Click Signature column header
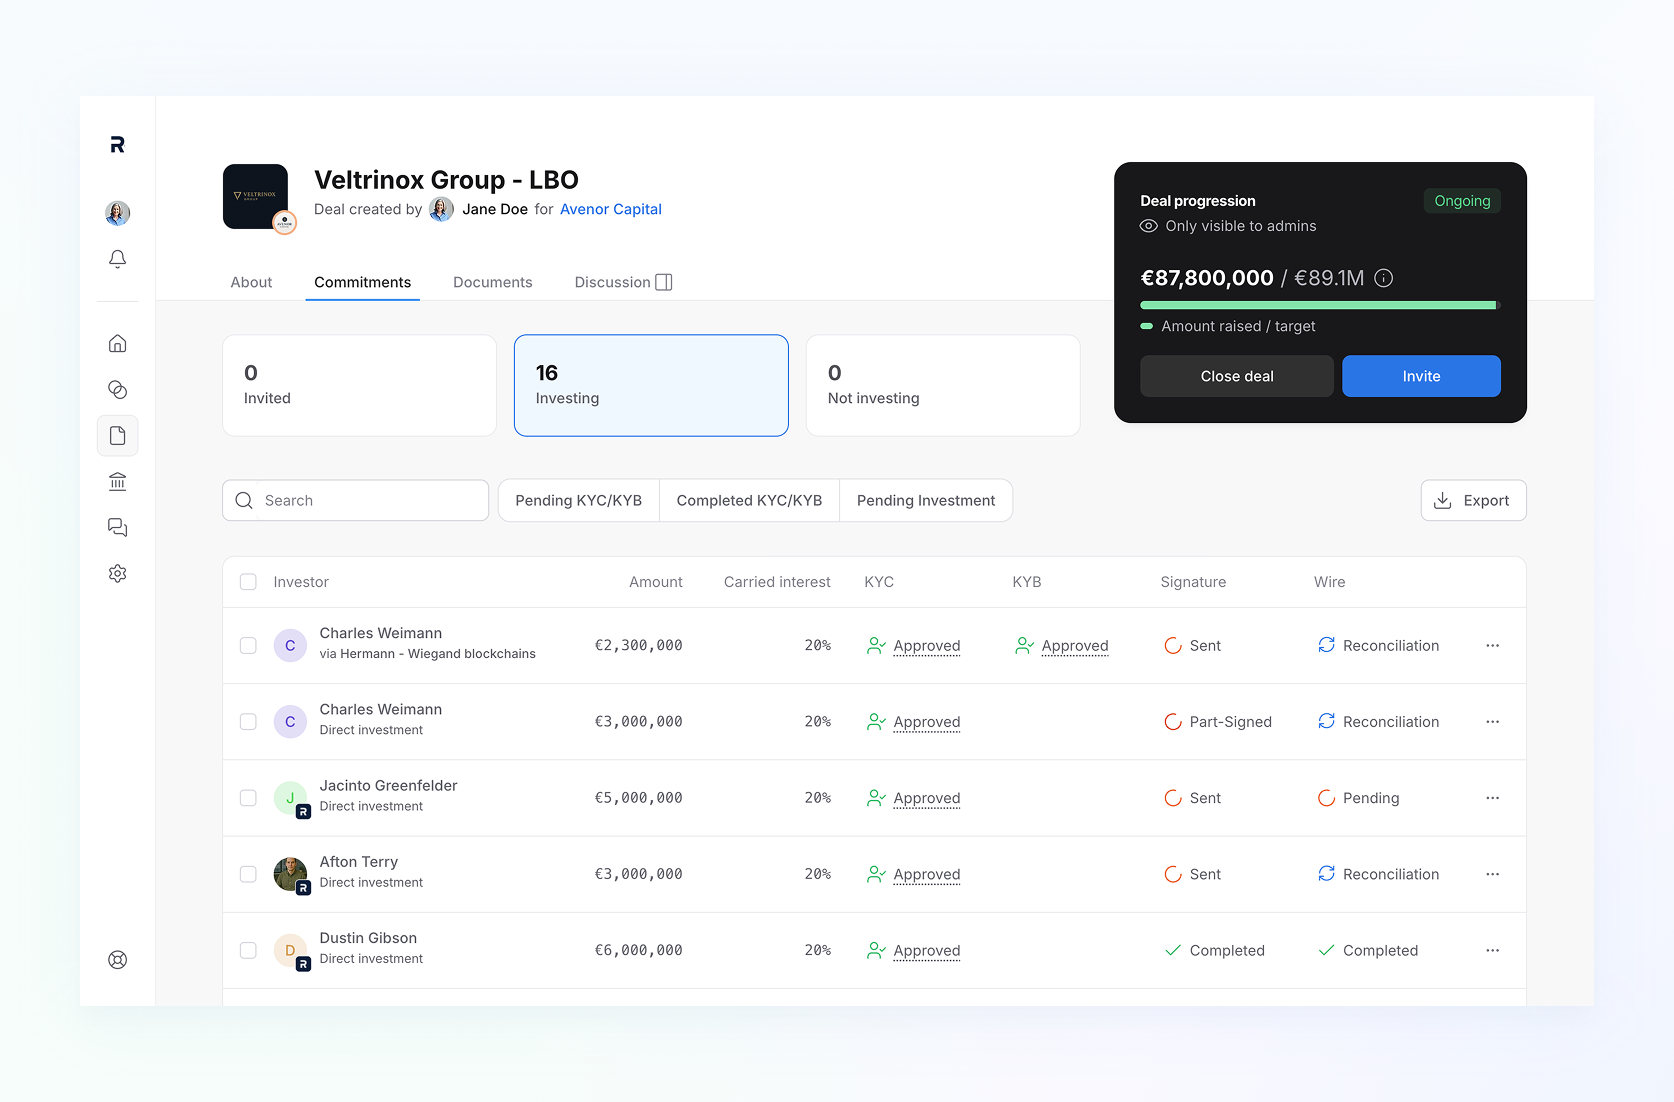 [x=1193, y=582]
